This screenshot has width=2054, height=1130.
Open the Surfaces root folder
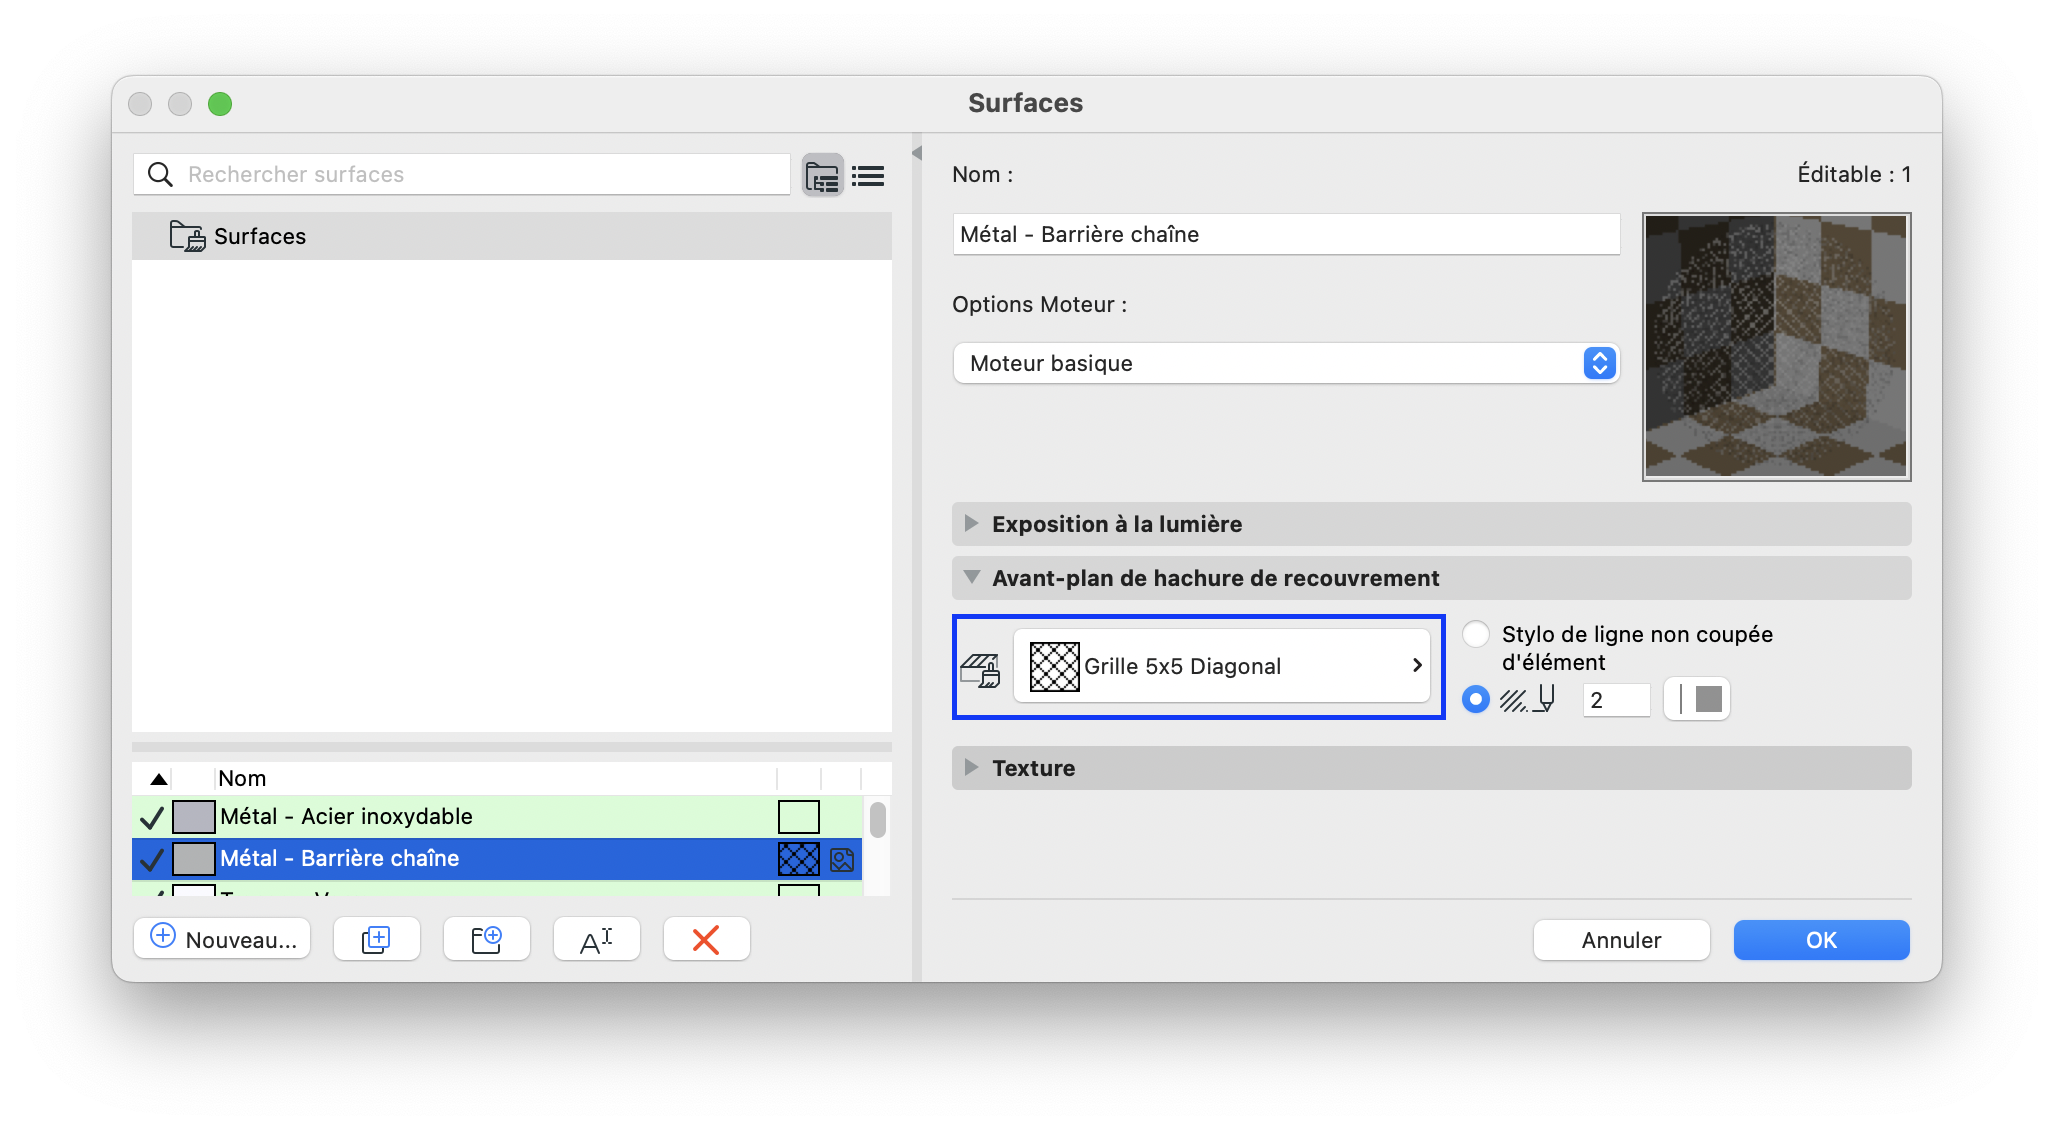click(512, 236)
